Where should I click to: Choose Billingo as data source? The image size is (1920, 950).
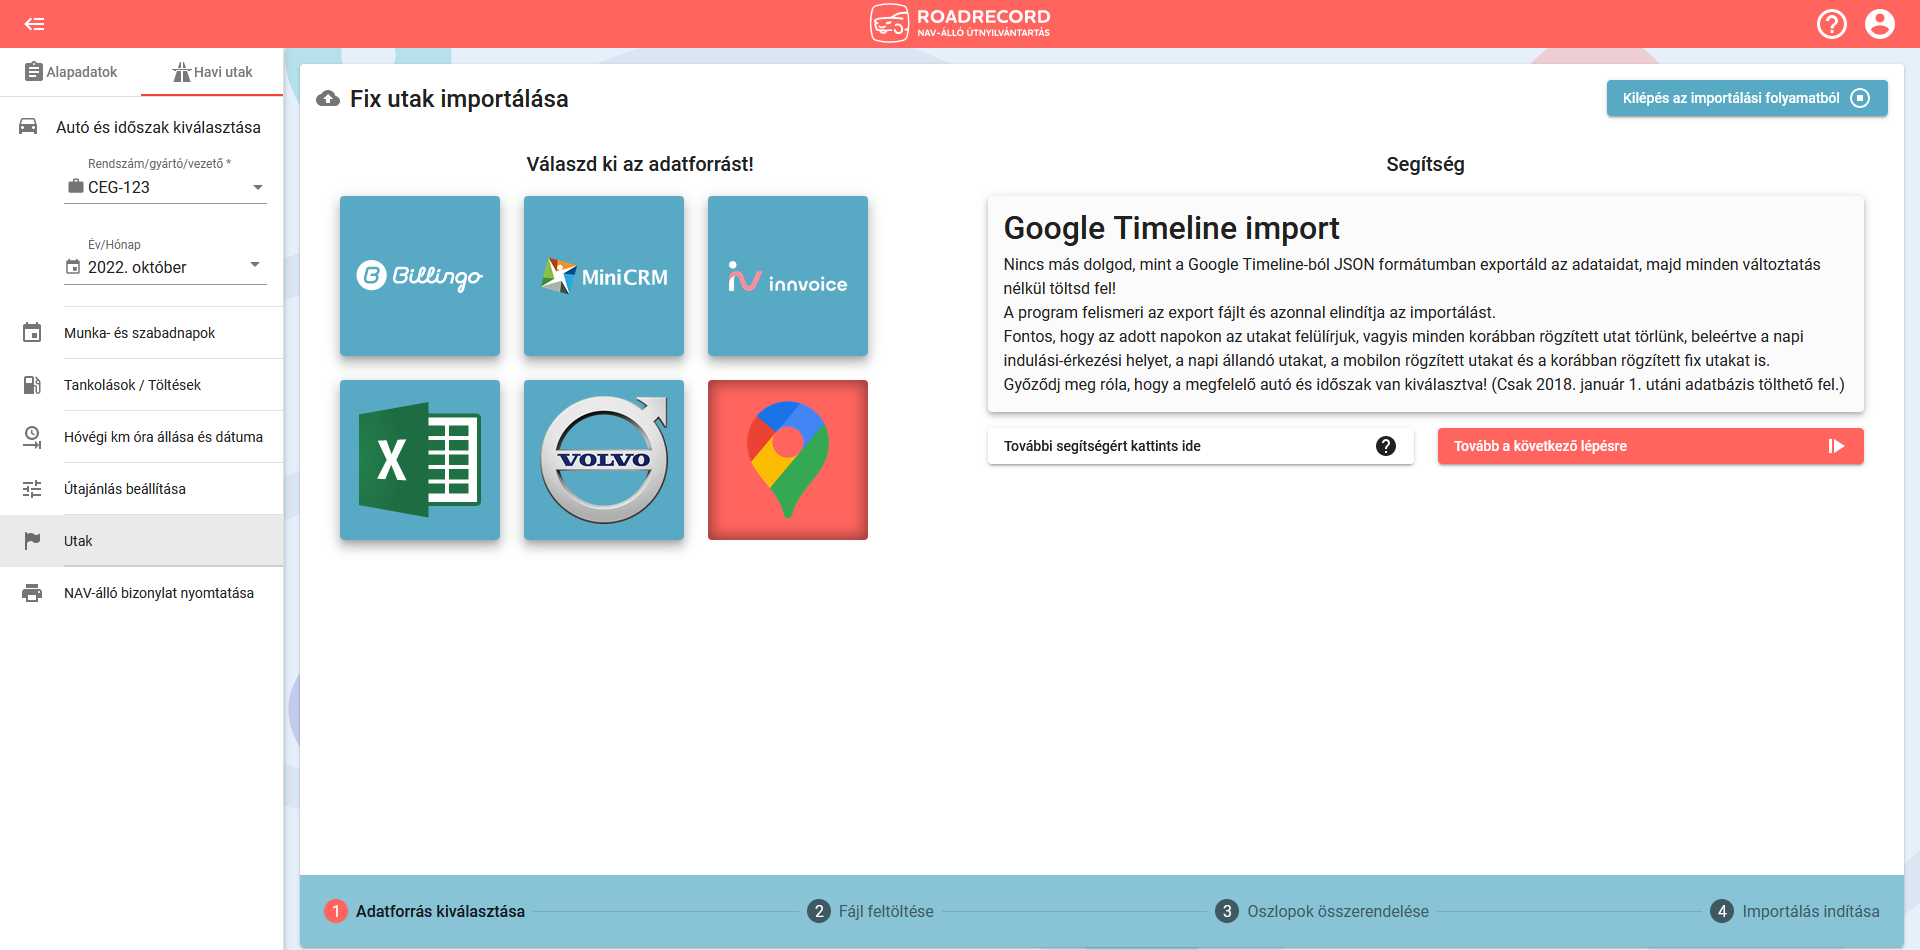pyautogui.click(x=420, y=276)
